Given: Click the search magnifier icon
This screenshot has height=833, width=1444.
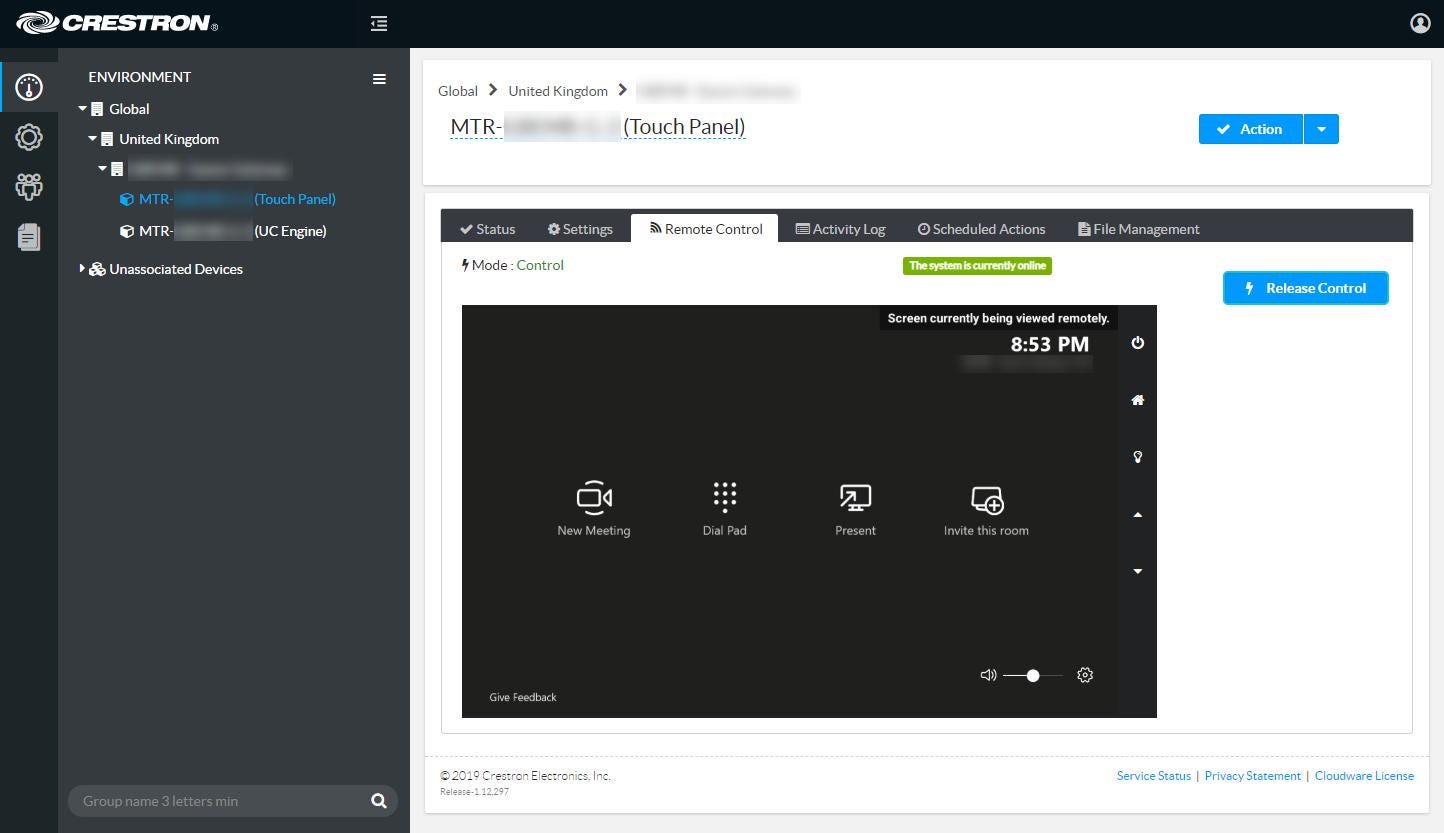Looking at the screenshot, I should pyautogui.click(x=379, y=800).
